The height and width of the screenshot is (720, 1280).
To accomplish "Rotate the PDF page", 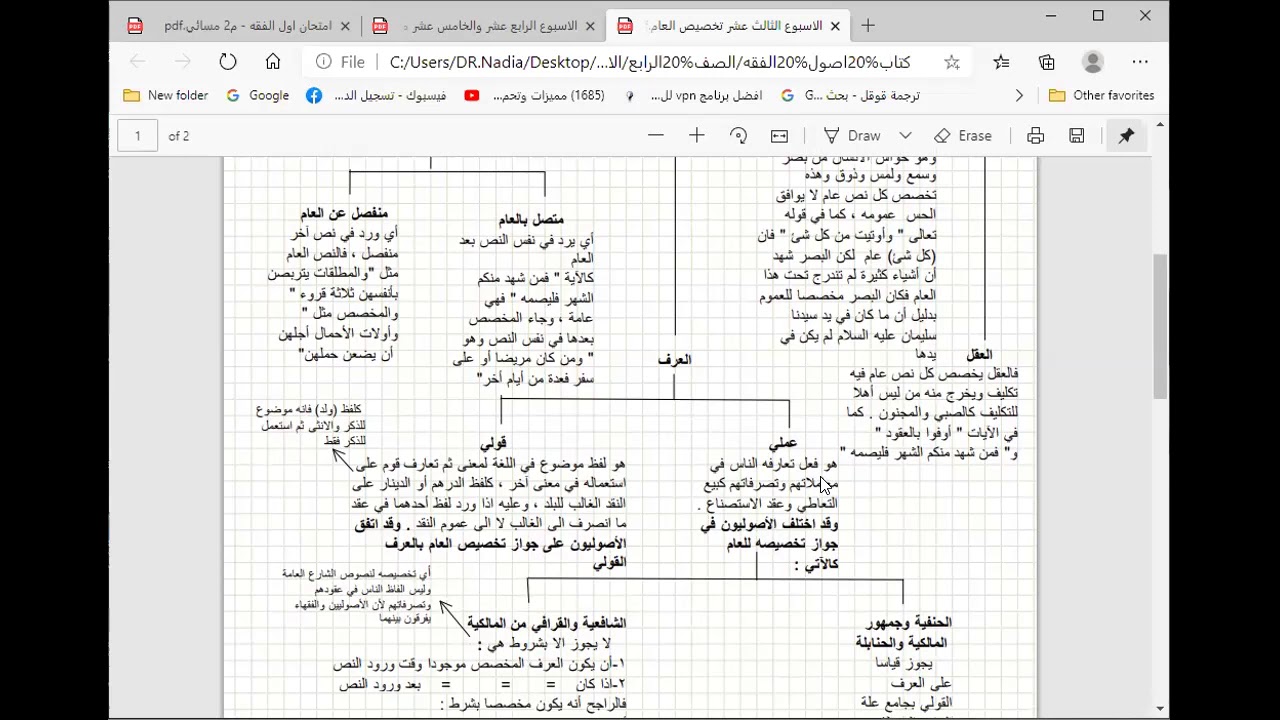I will point(738,136).
